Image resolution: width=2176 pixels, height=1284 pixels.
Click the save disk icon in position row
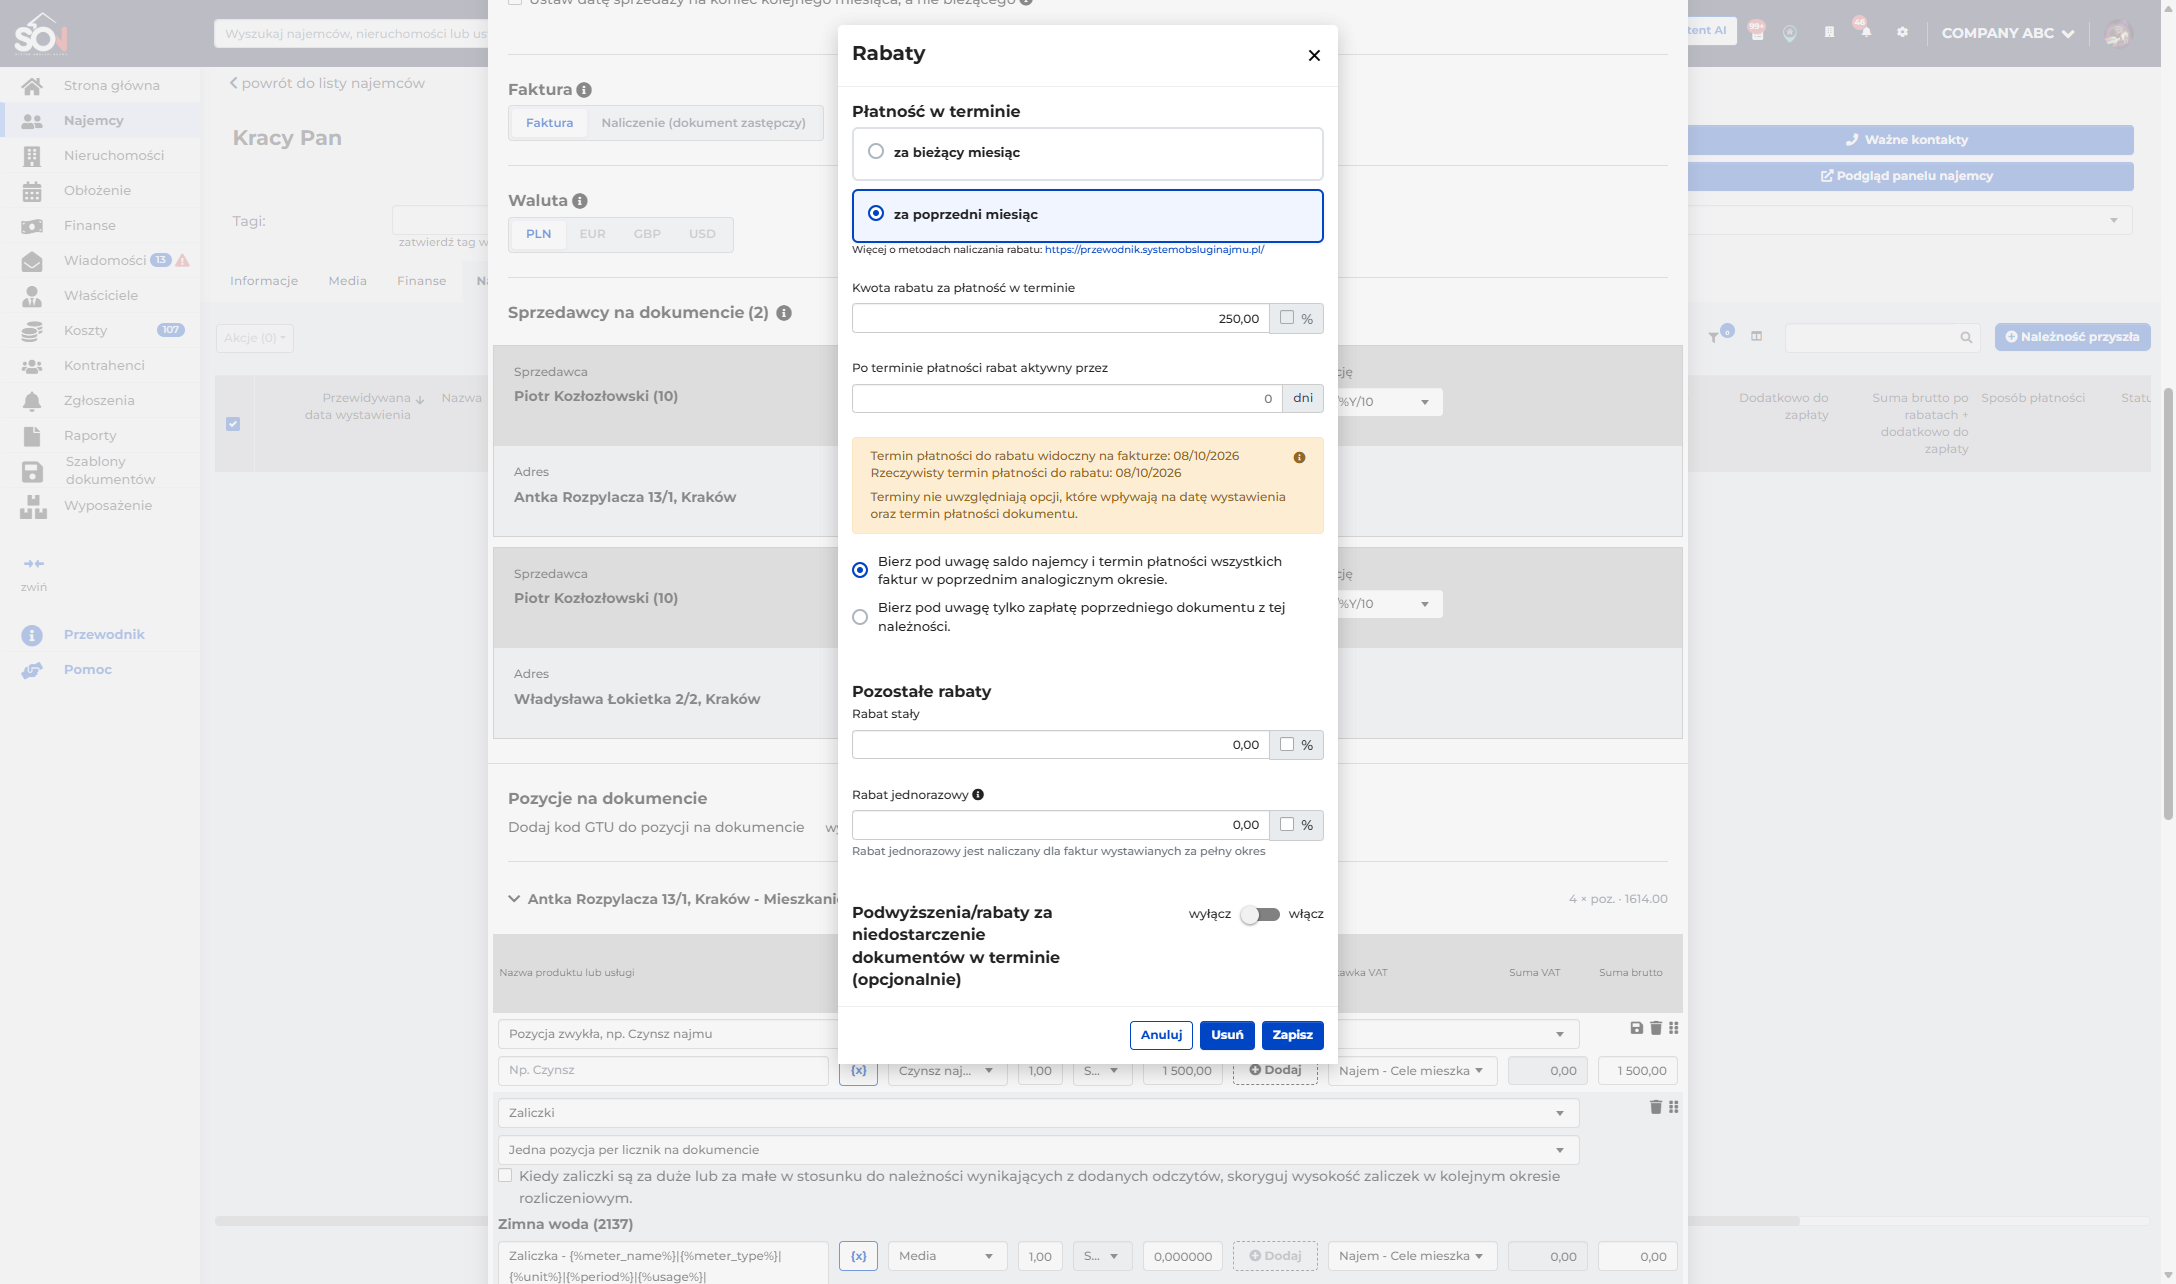pyautogui.click(x=1636, y=1028)
